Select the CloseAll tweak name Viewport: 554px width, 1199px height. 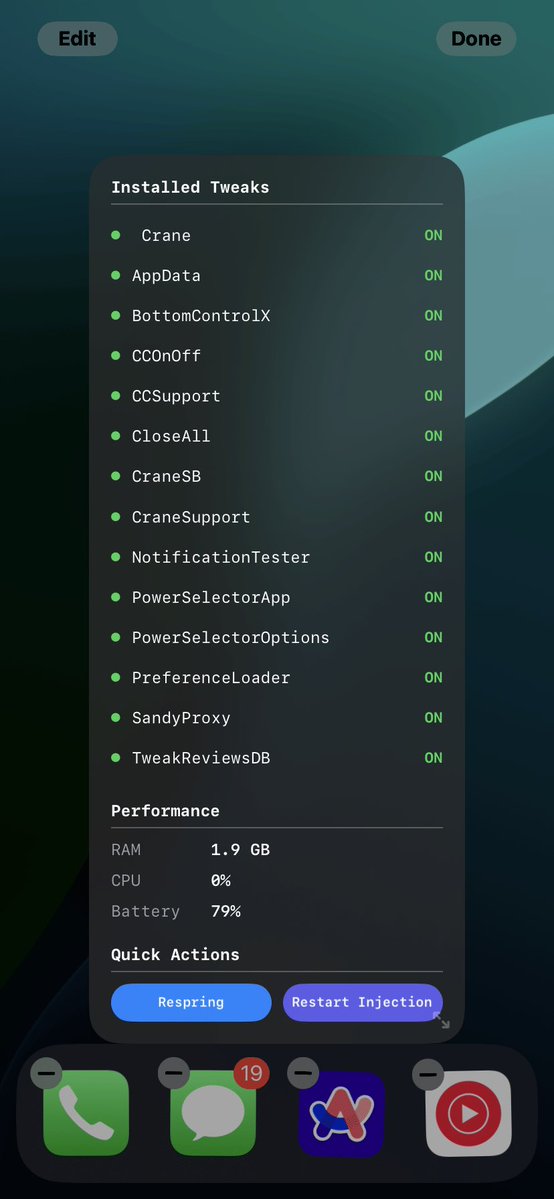tap(171, 436)
